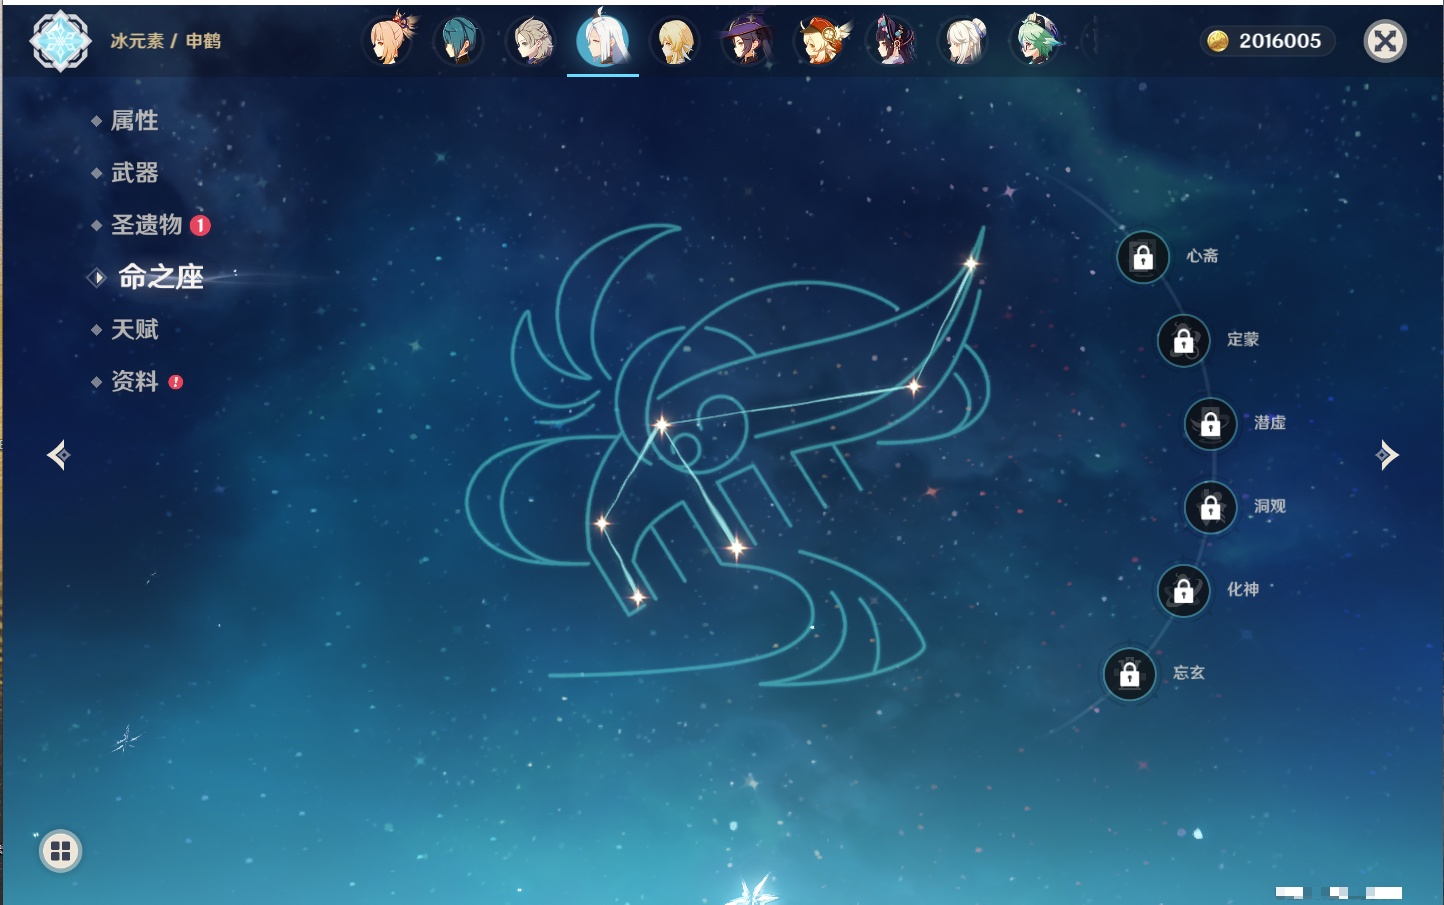Open the 天赋 talents section

click(134, 329)
